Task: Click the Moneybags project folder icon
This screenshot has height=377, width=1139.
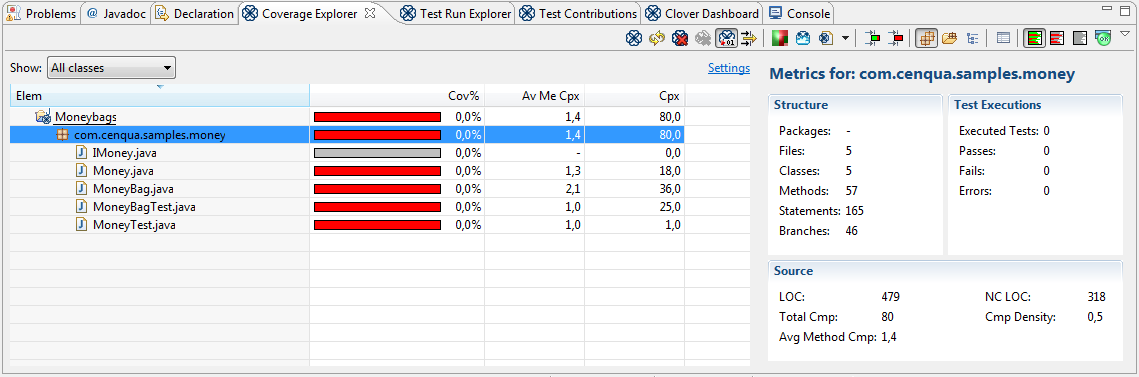Action: tap(42, 116)
